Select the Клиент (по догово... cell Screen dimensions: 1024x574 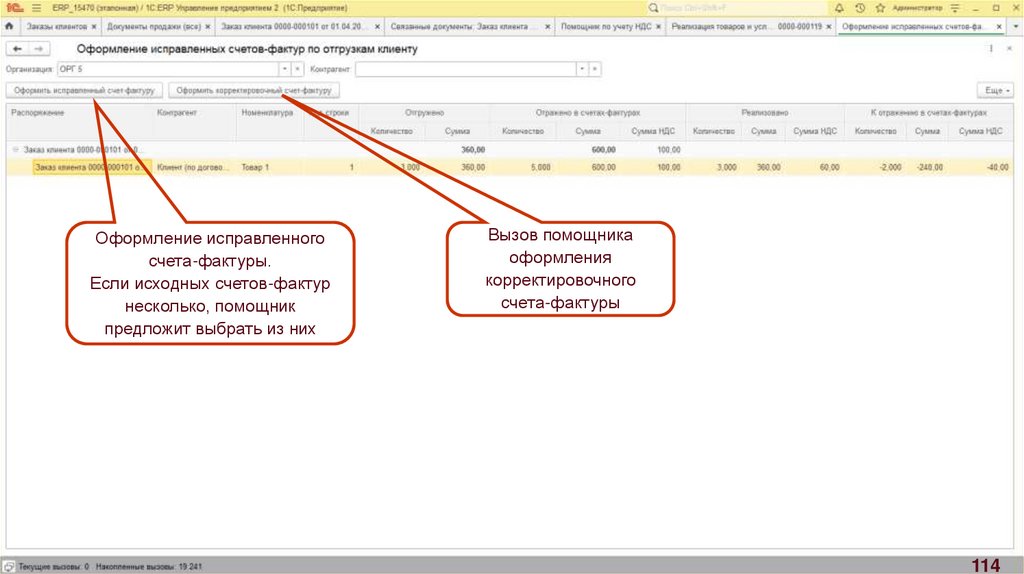(193, 168)
